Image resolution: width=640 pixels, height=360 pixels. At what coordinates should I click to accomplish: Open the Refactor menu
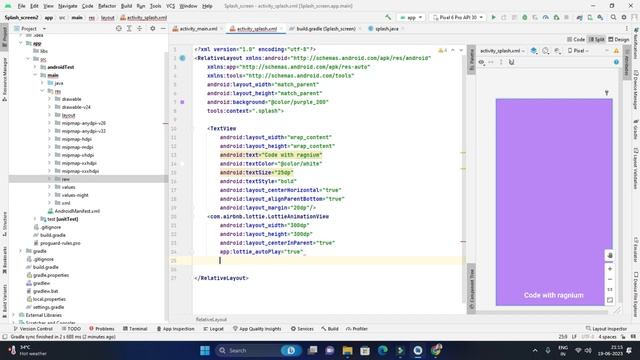[107, 6]
